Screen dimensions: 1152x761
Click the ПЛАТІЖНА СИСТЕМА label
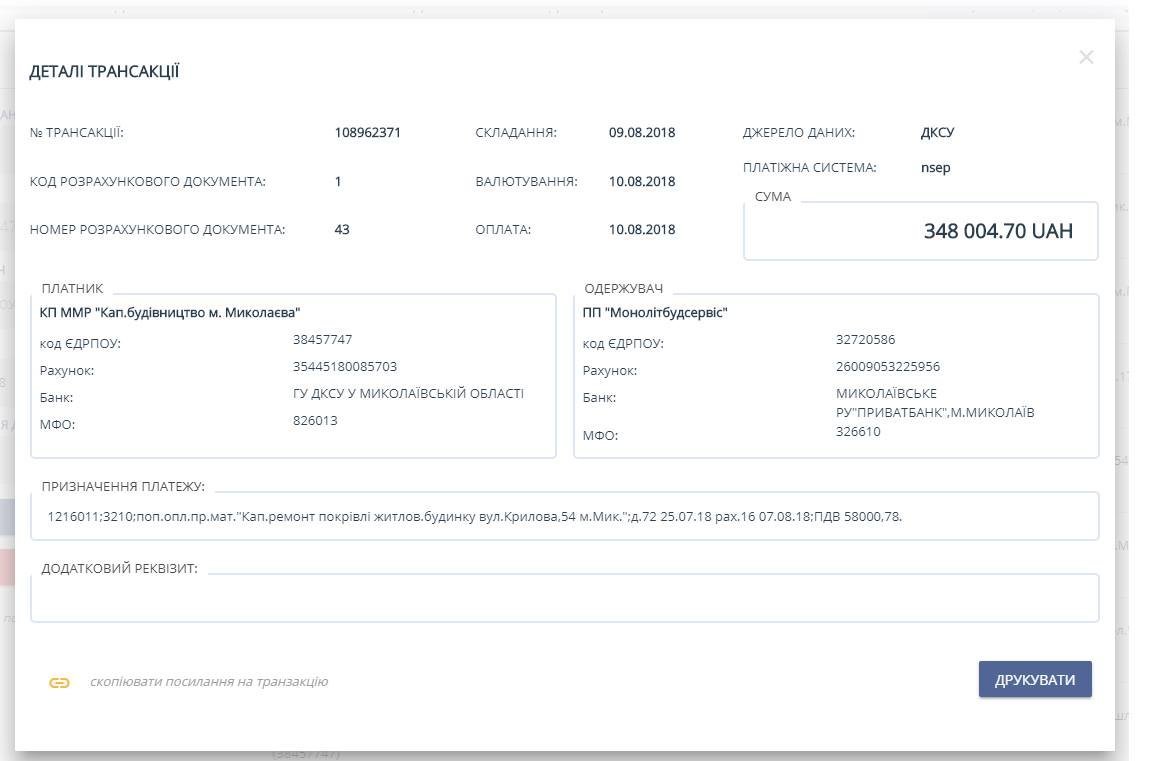coord(810,167)
